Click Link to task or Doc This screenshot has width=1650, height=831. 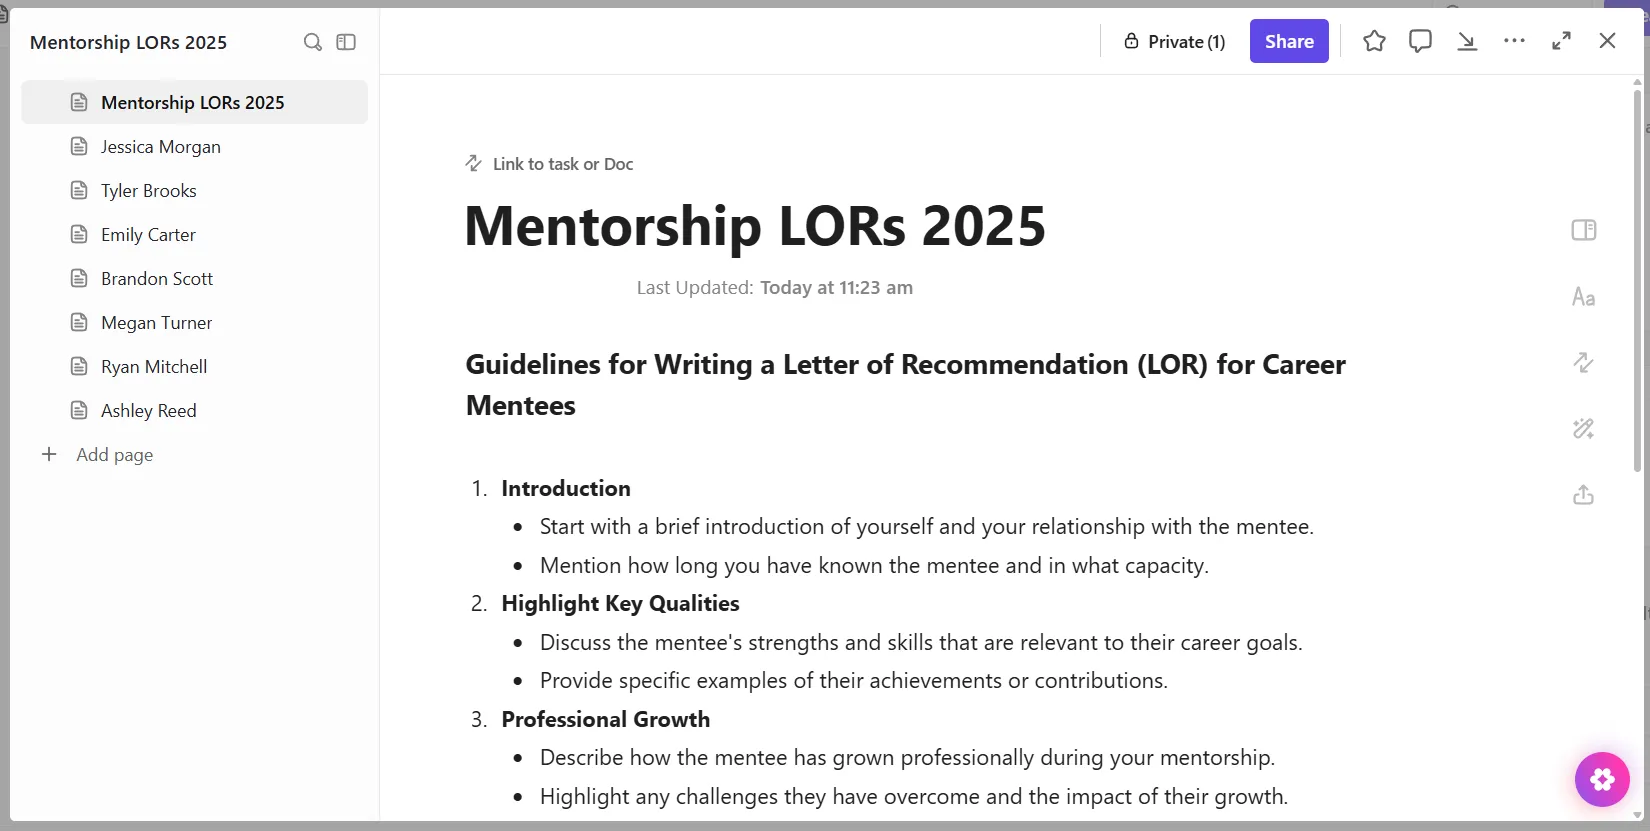549,164
